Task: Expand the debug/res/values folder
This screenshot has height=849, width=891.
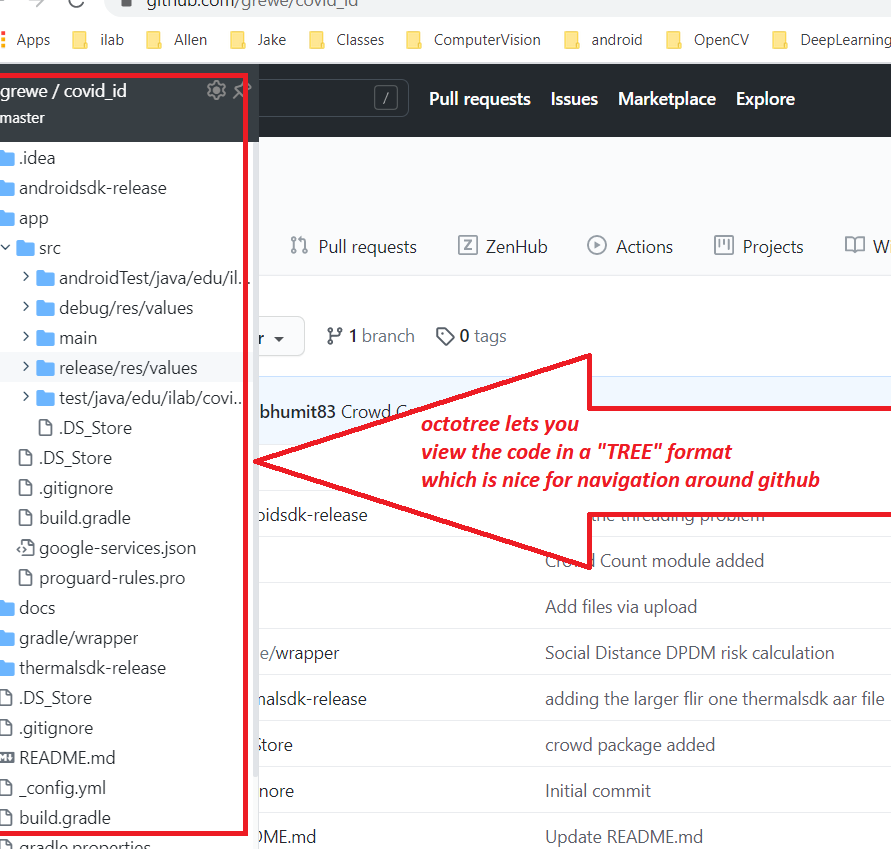Action: click(26, 308)
